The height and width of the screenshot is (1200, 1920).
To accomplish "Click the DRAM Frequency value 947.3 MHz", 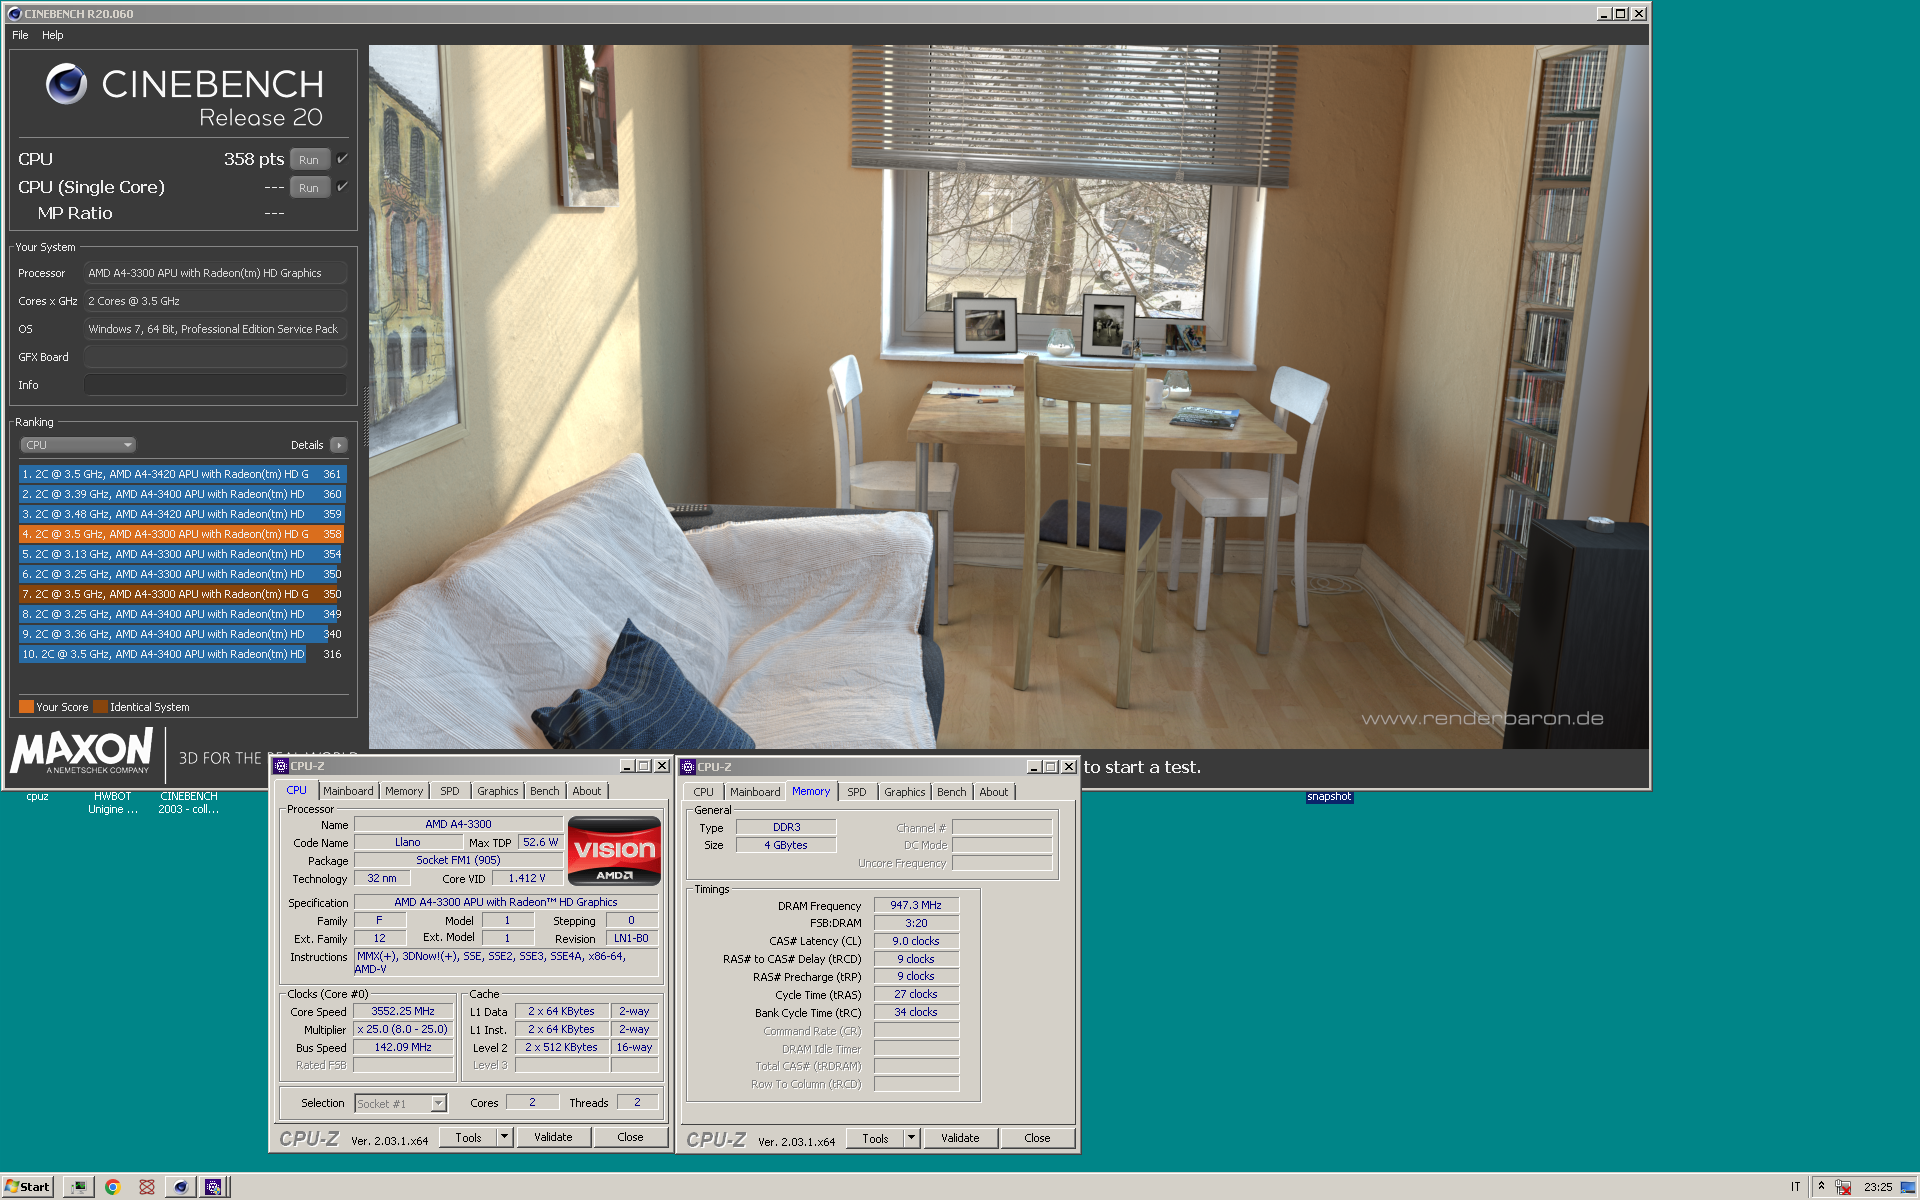I will point(916,905).
